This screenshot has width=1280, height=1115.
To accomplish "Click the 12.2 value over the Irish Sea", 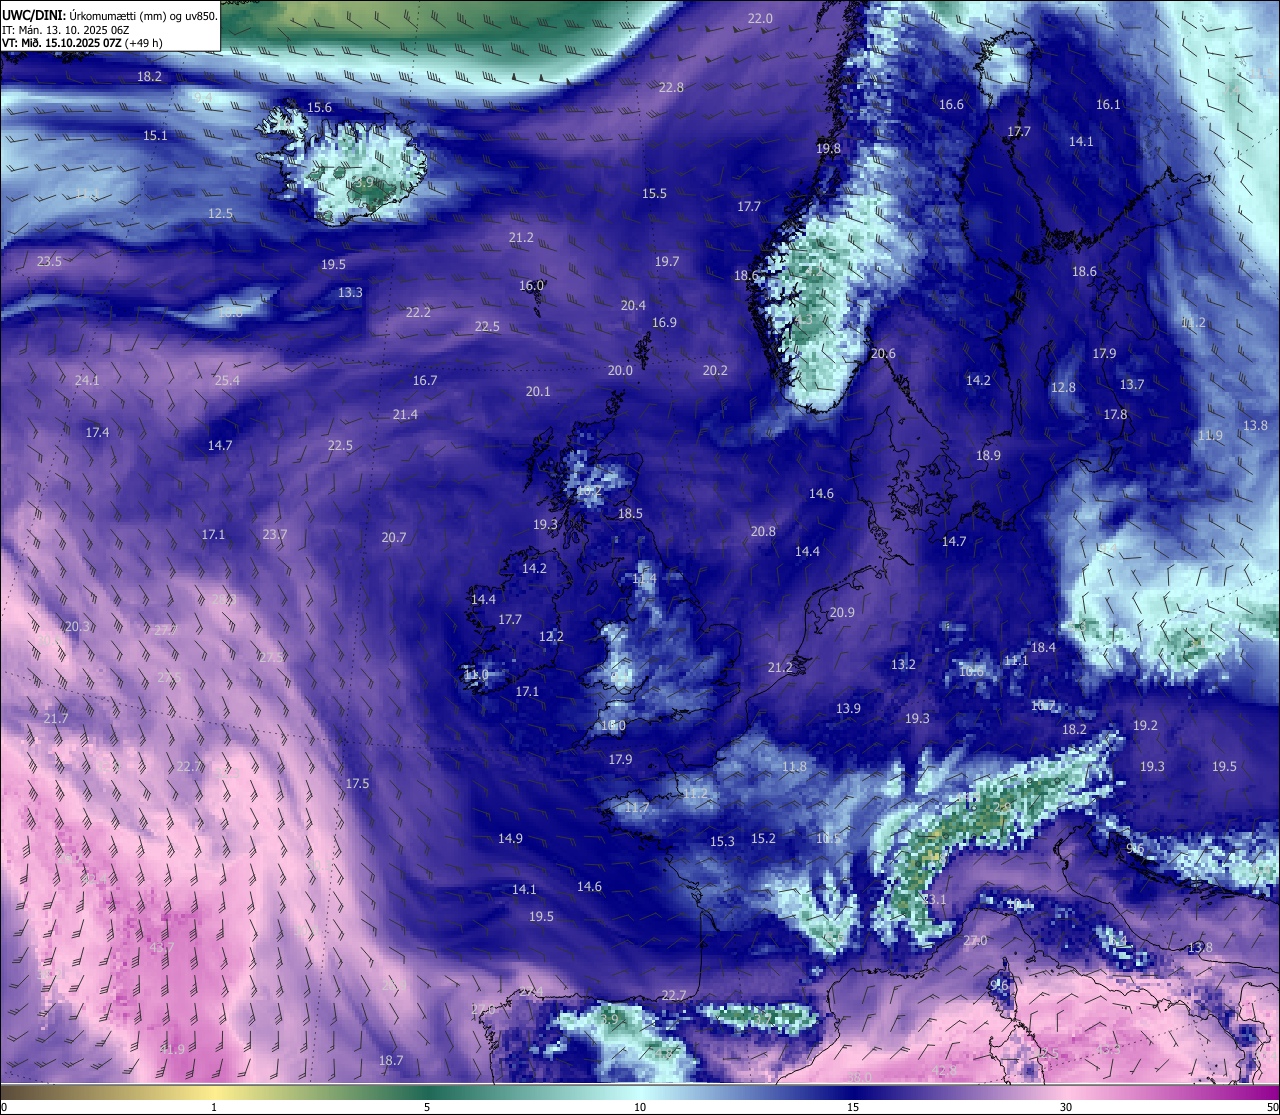I will 551,636.
